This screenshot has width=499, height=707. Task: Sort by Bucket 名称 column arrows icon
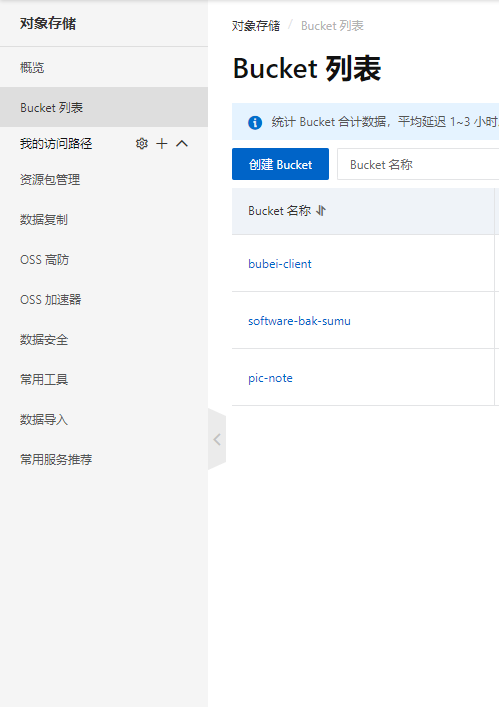coord(321,211)
